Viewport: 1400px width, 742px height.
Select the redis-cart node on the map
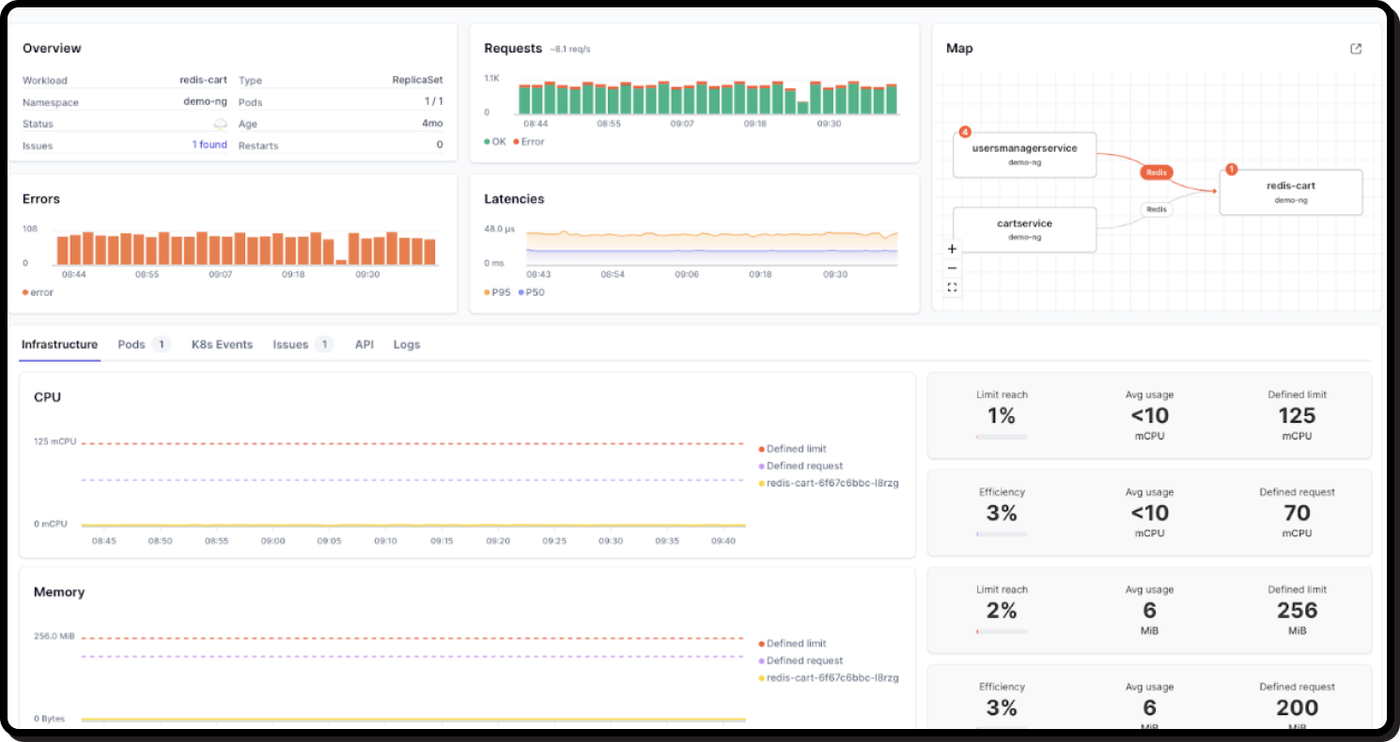click(1291, 192)
